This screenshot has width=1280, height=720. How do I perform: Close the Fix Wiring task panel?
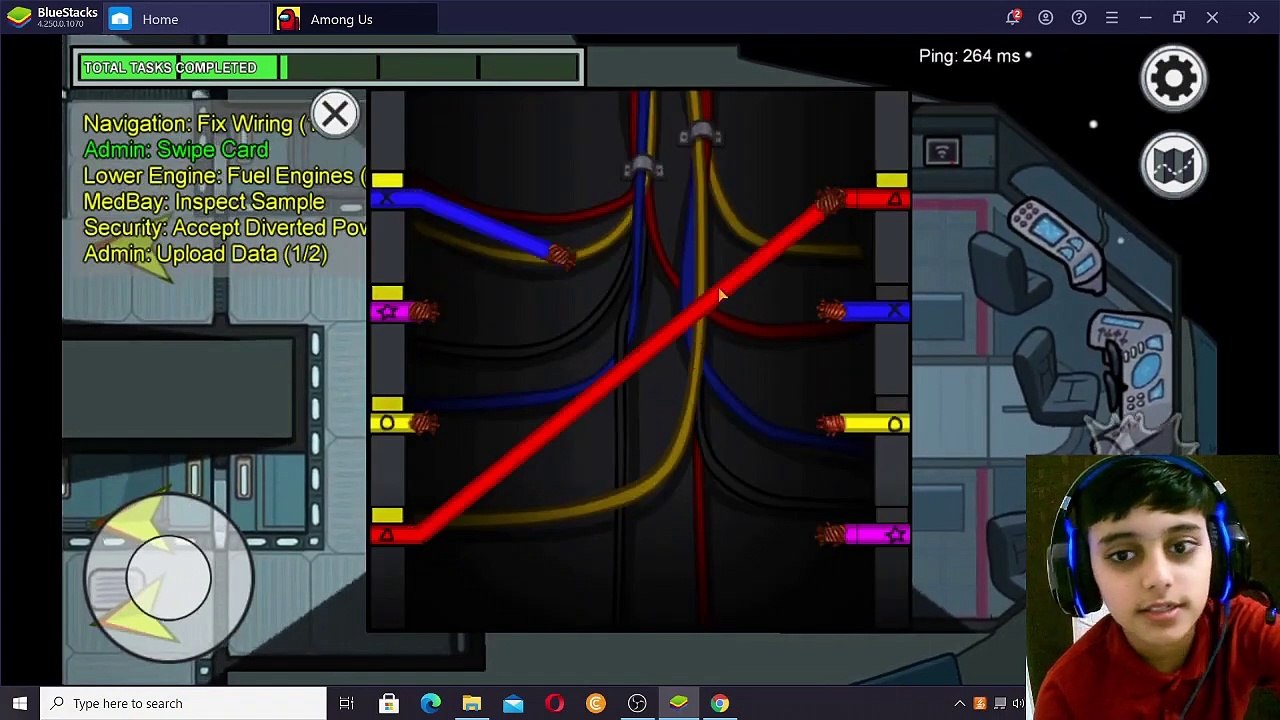point(335,114)
